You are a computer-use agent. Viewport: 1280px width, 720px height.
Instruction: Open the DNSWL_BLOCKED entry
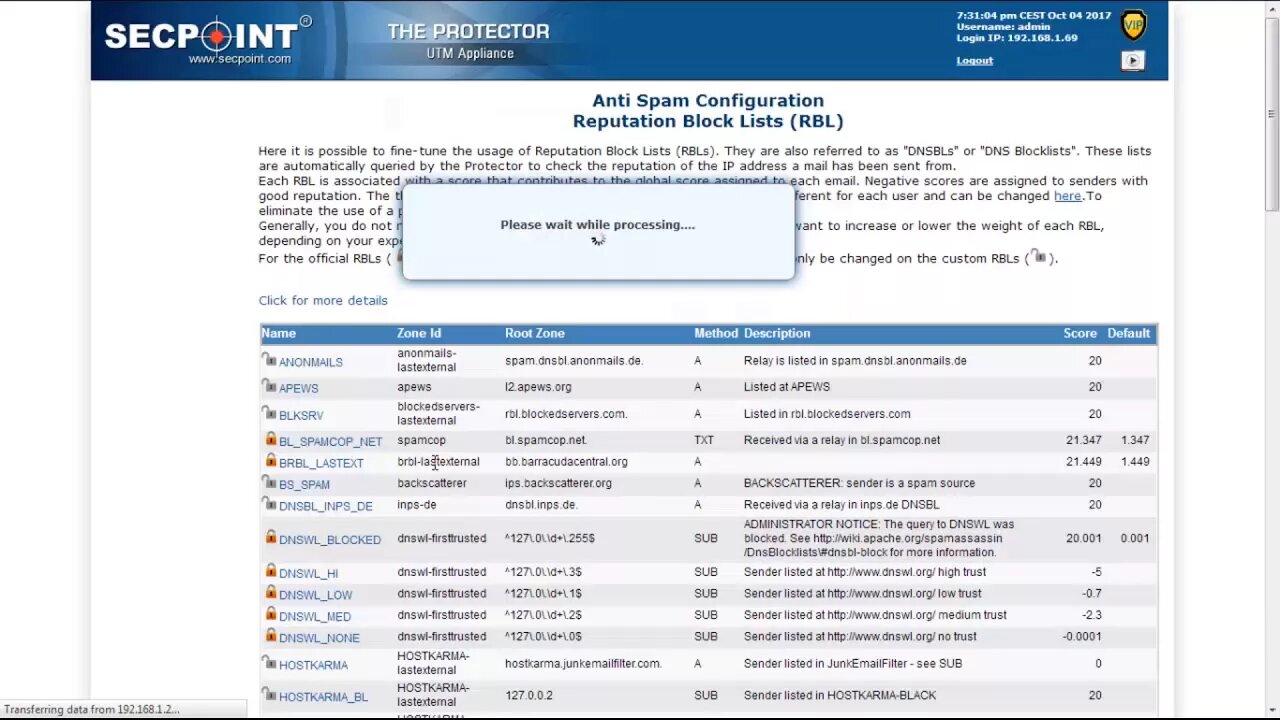pyautogui.click(x=330, y=540)
